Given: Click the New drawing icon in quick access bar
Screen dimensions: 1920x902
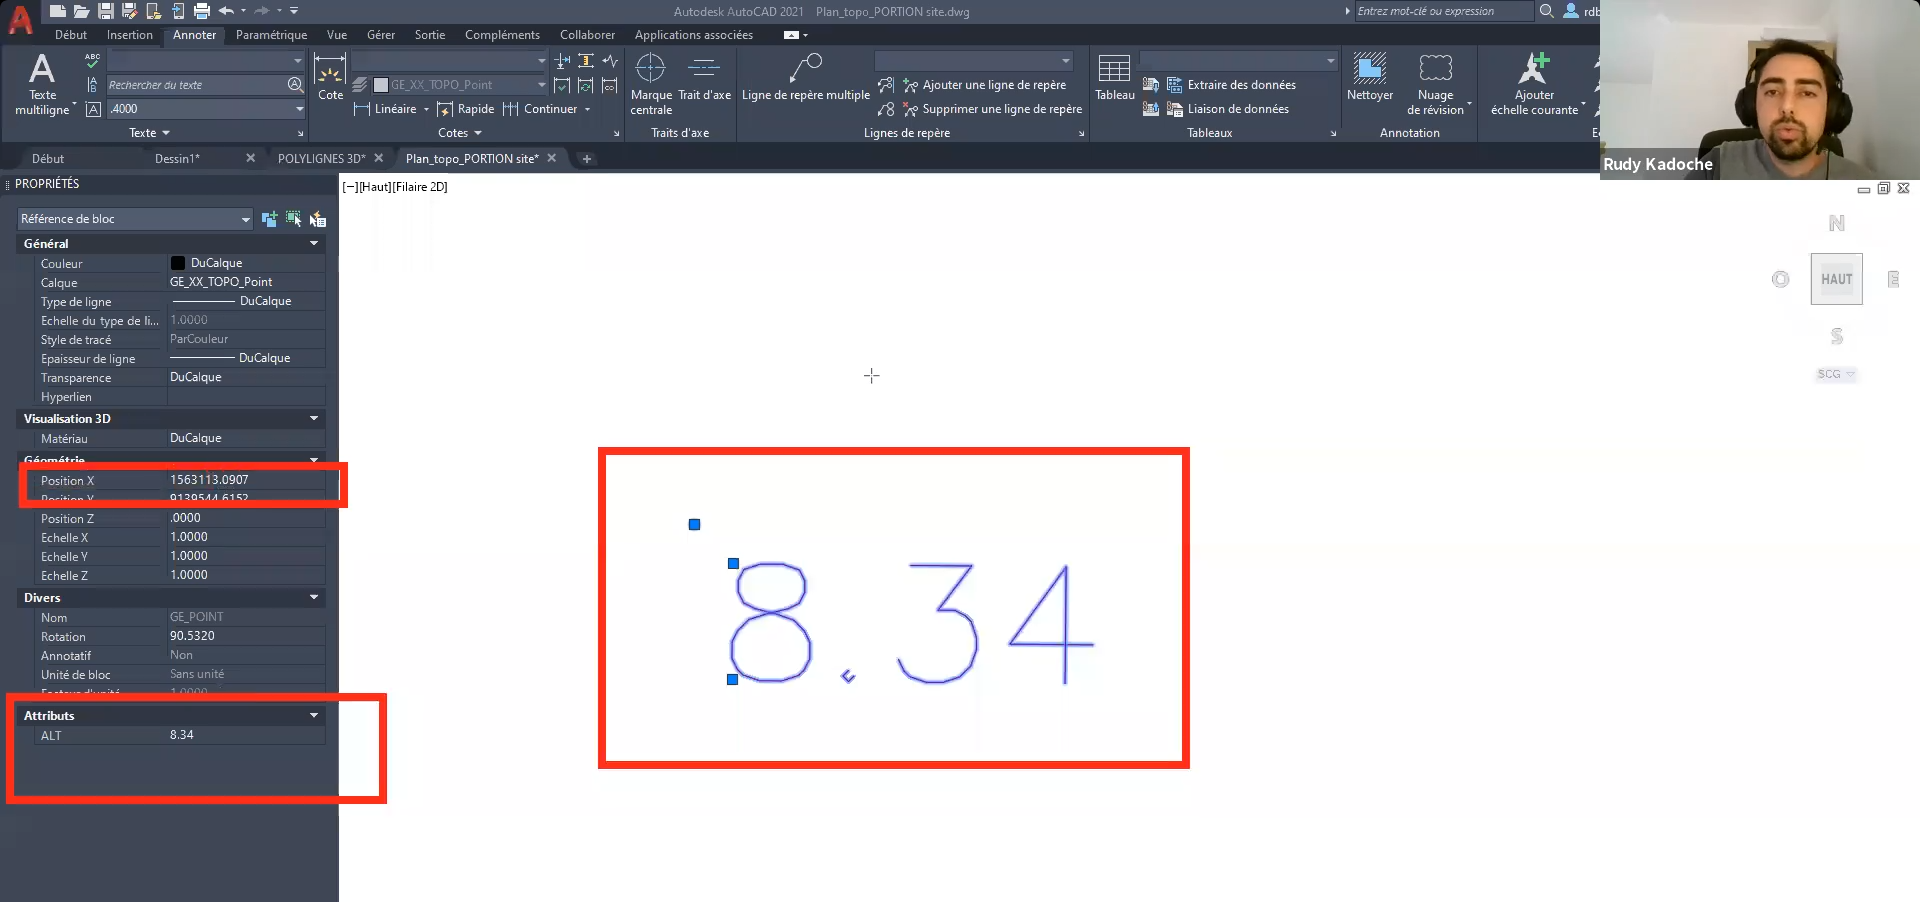Looking at the screenshot, I should pos(58,11).
